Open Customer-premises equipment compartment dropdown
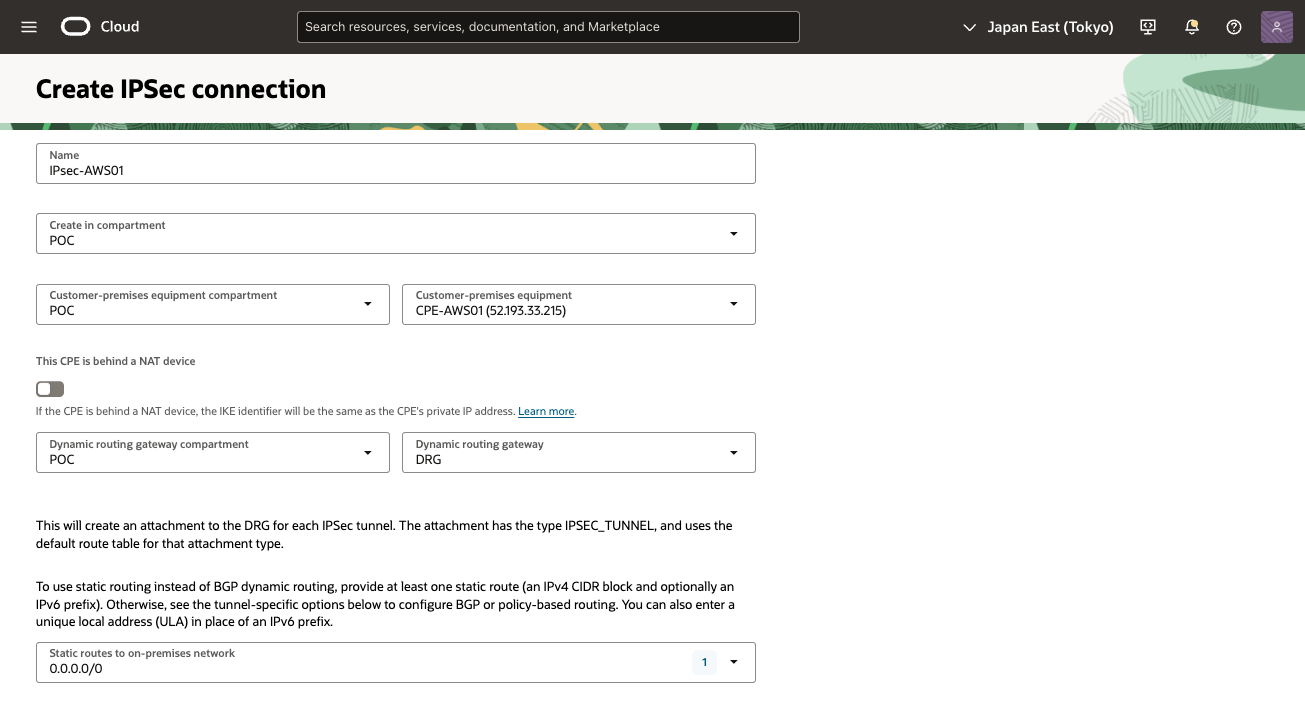1305x711 pixels. [213, 304]
